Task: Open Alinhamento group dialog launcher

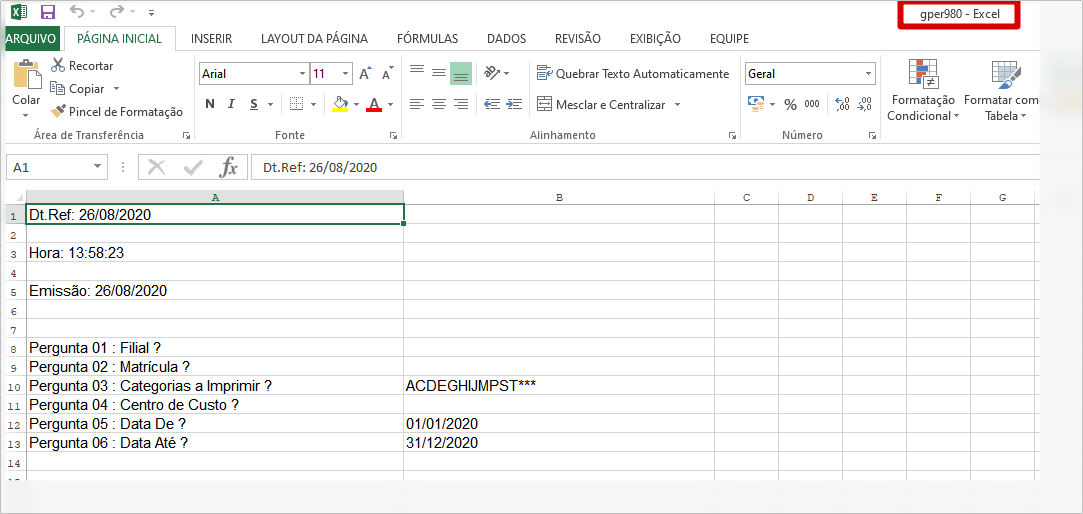Action: coord(732,136)
